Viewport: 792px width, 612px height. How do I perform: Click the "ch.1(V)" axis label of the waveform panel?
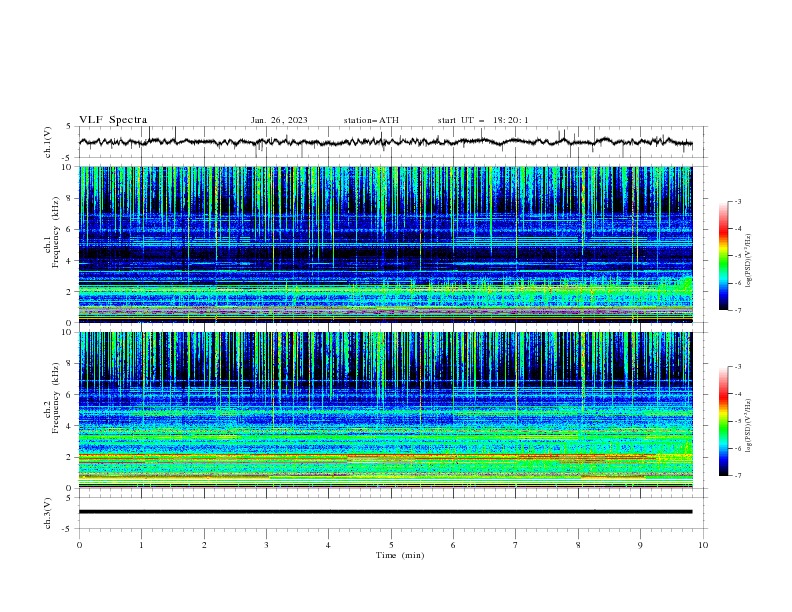48,142
